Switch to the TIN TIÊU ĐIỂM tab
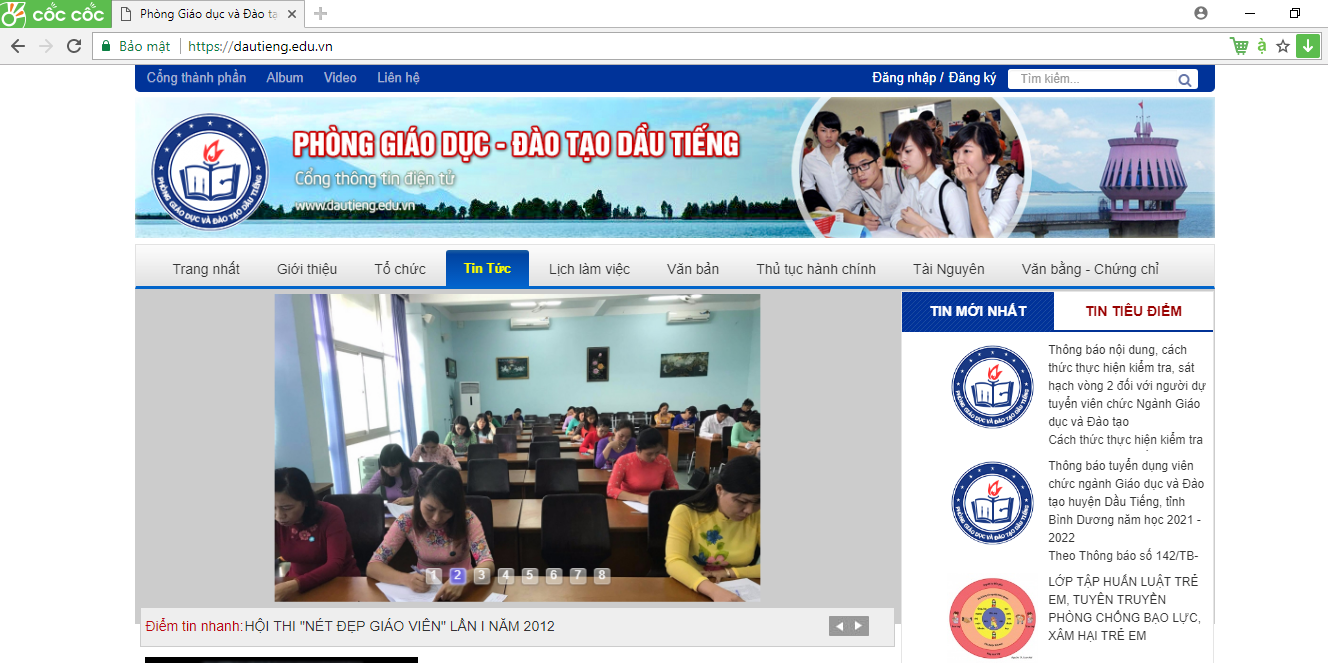The image size is (1328, 663). [x=1134, y=311]
